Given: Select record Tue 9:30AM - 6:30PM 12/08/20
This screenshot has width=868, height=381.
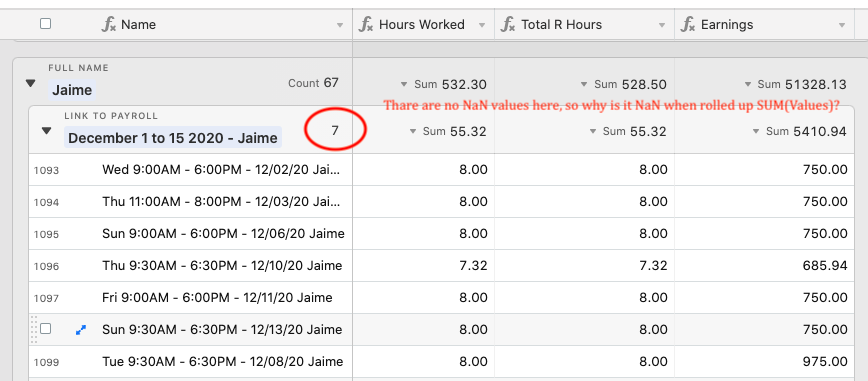Looking at the screenshot, I should tap(222, 362).
